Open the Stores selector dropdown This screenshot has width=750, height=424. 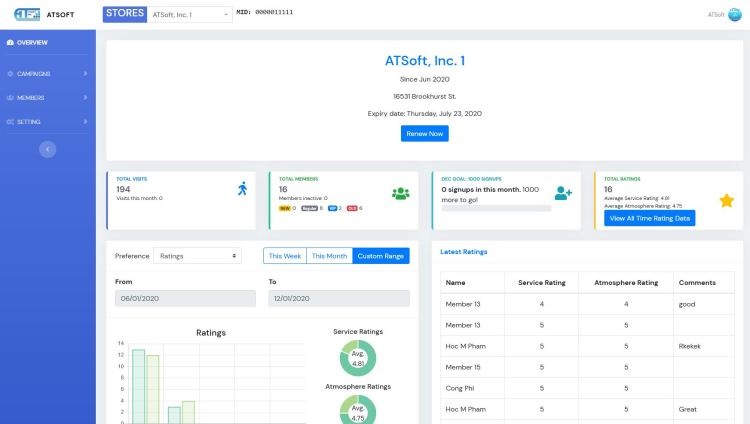[190, 15]
